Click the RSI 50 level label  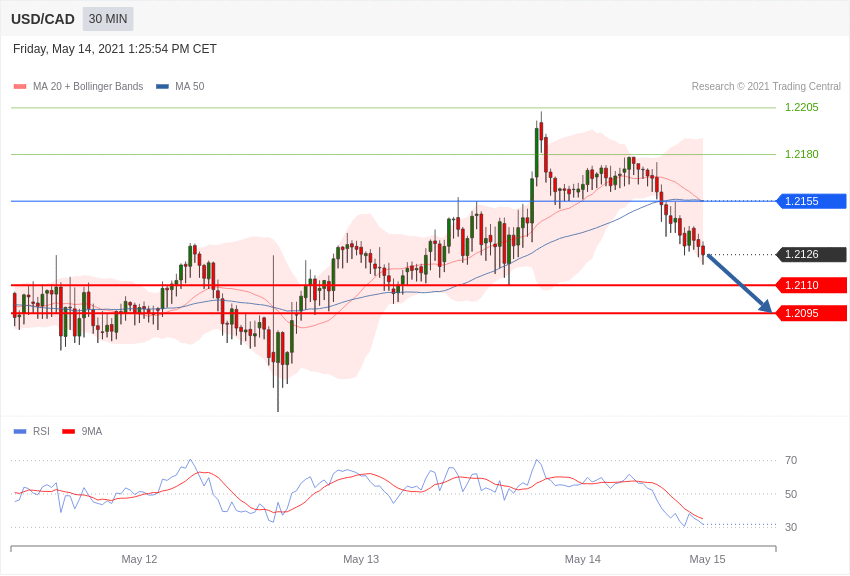791,494
